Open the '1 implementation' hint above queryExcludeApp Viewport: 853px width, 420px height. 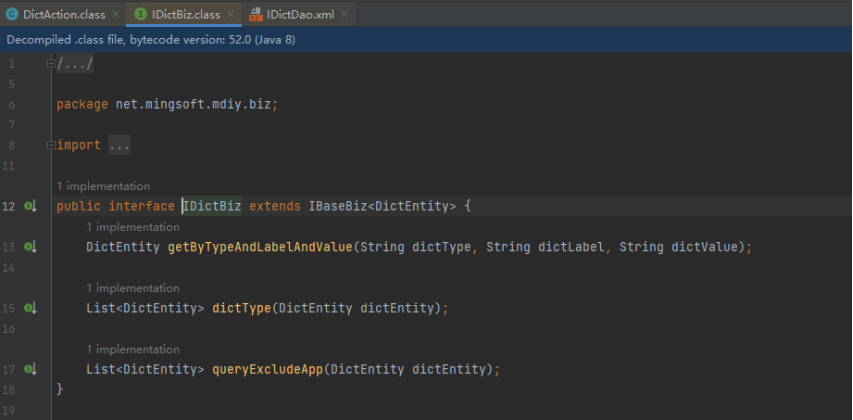(x=133, y=349)
